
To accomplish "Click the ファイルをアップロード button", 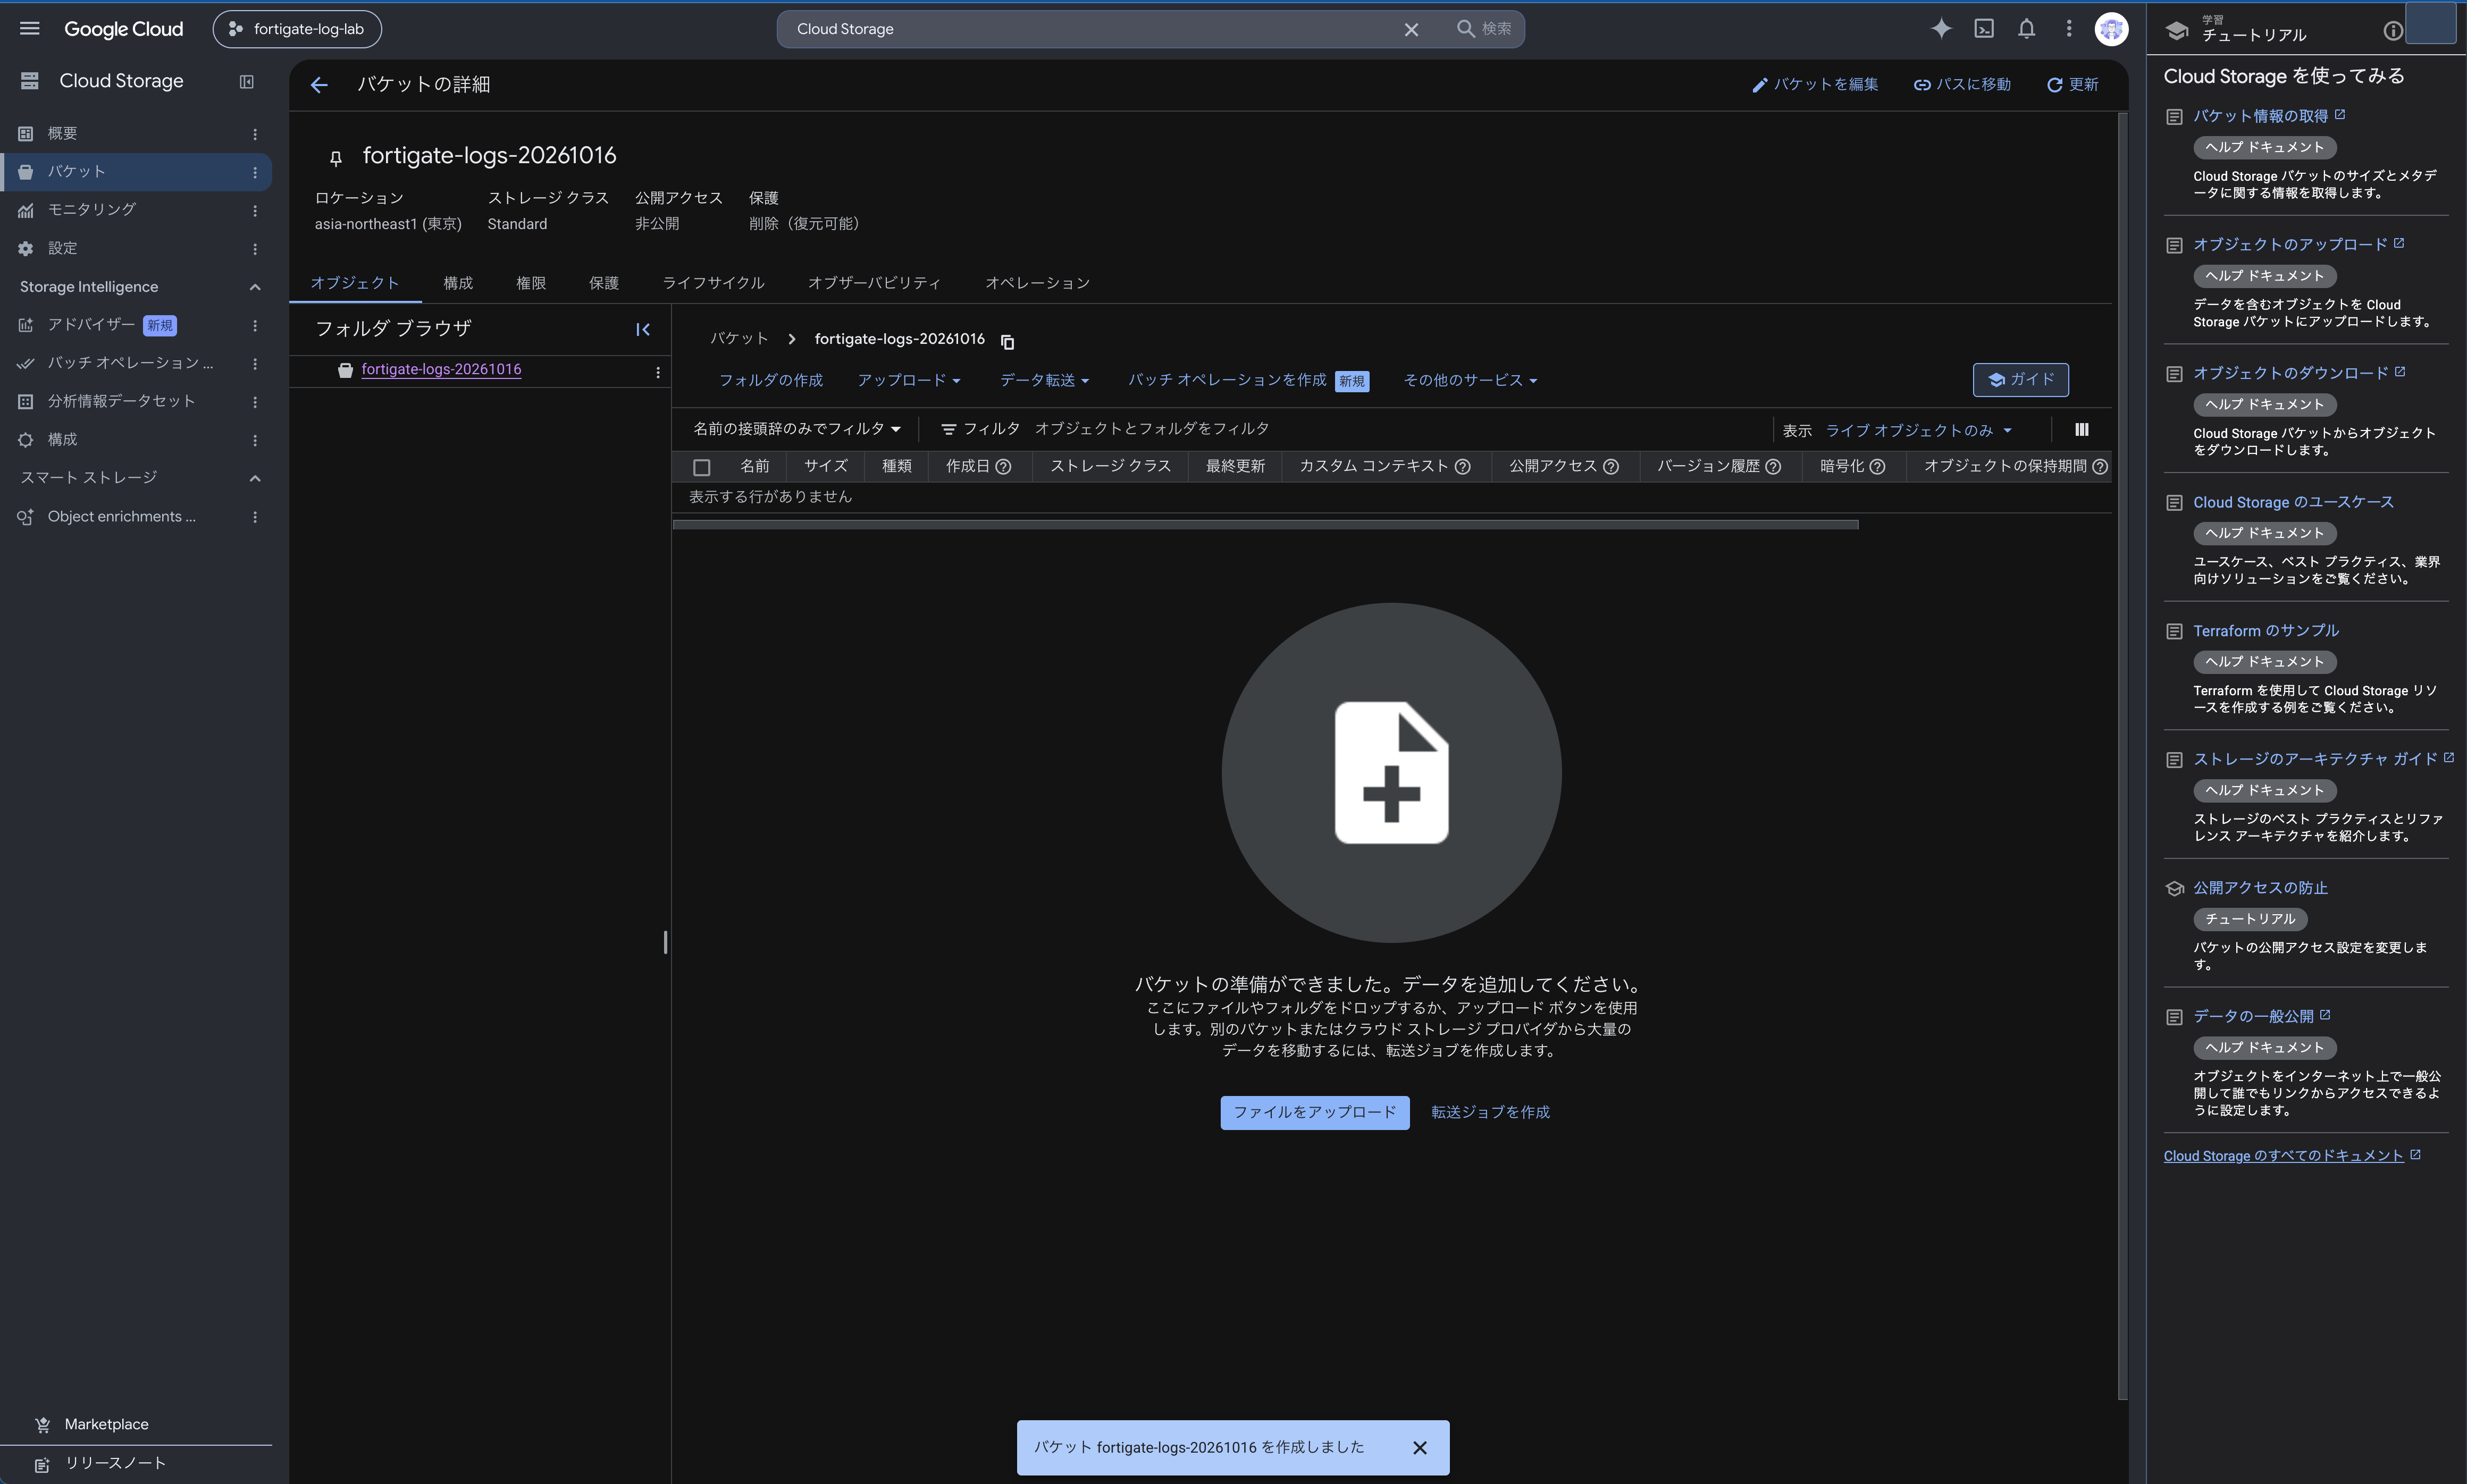I will click(1315, 1113).
